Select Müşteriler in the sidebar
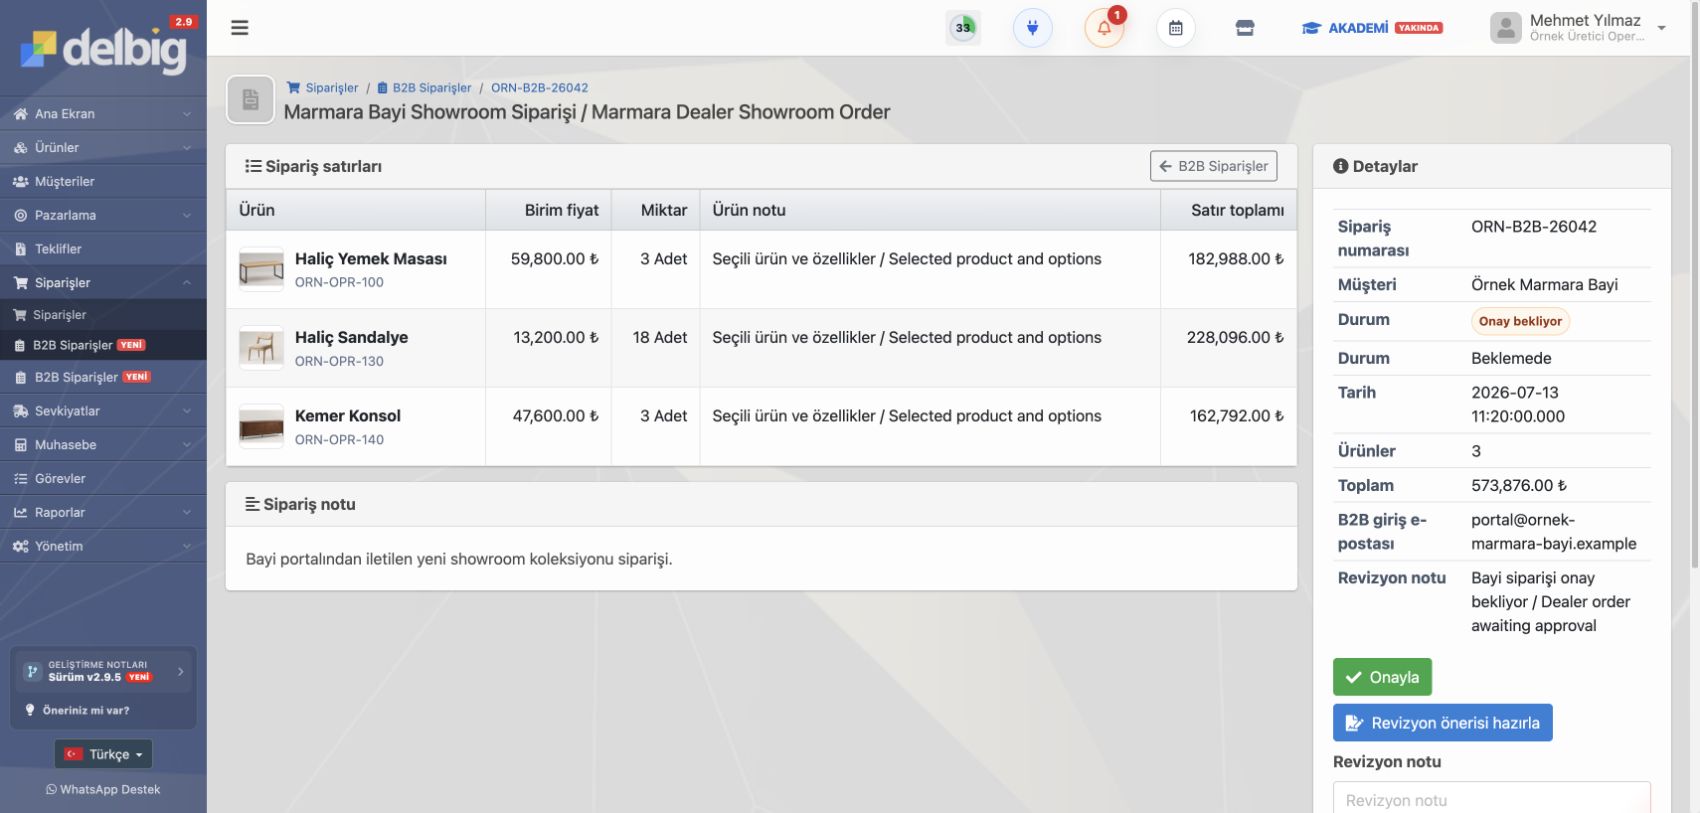The height and width of the screenshot is (813, 1700). pyautogui.click(x=103, y=181)
